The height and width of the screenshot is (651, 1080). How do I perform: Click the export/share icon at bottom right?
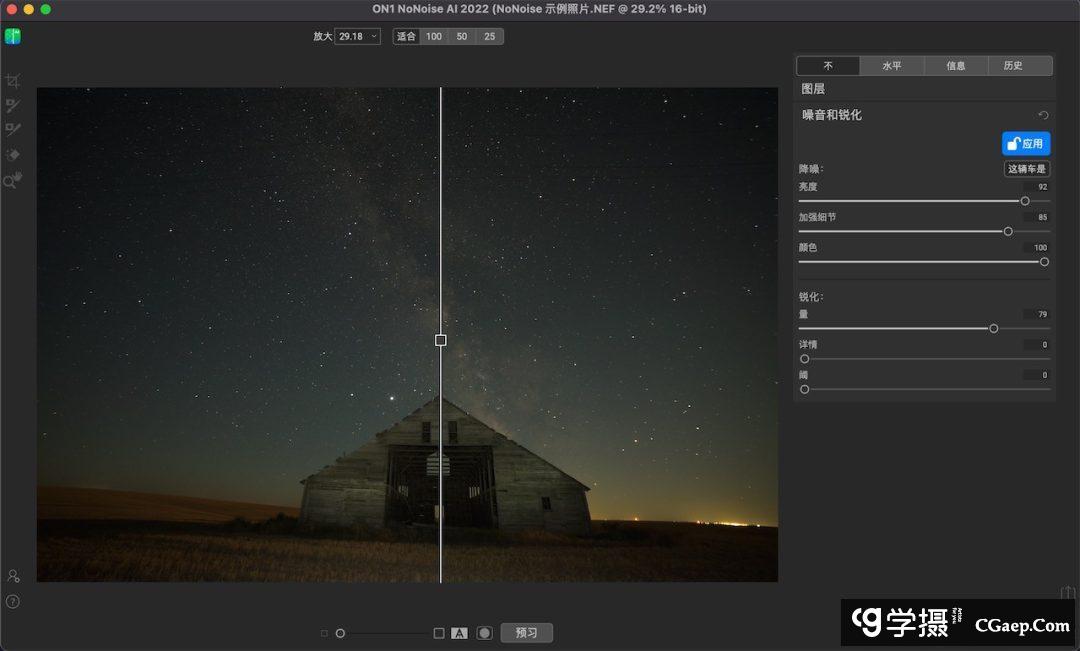click(1068, 593)
